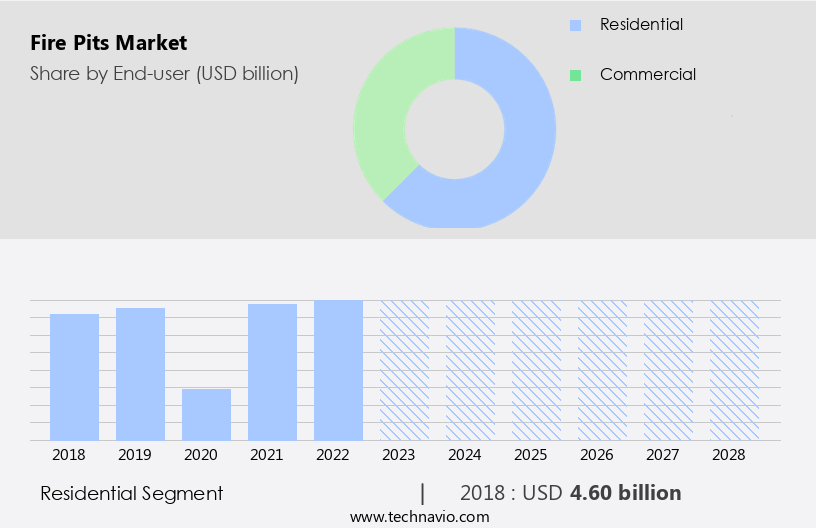Click the Fire Pits Market title
This screenshot has width=816, height=528.
coord(108,43)
